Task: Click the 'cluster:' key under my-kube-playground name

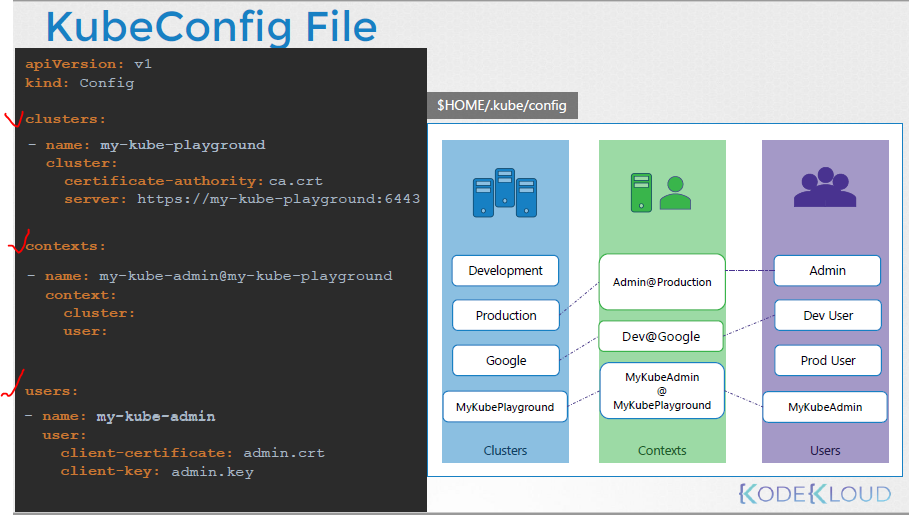Action: (81, 163)
